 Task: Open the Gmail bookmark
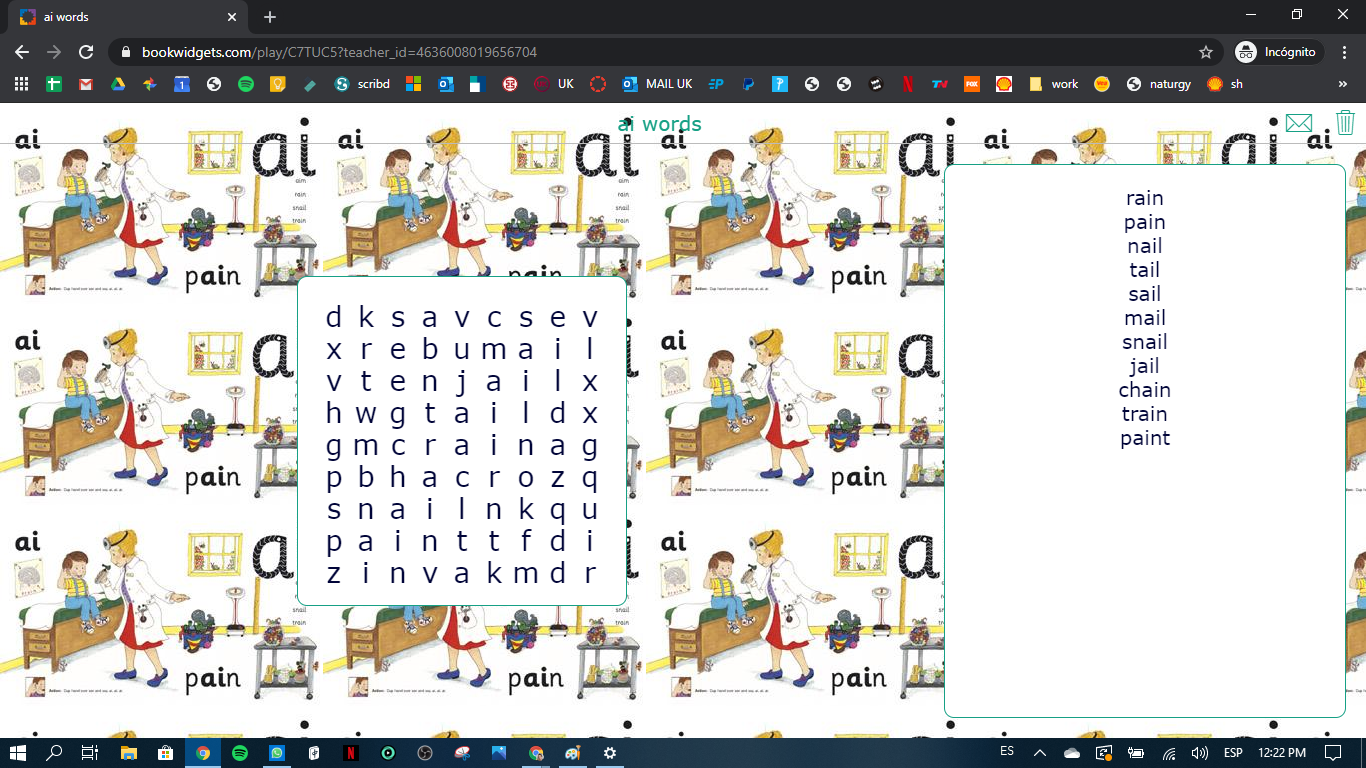tap(86, 84)
